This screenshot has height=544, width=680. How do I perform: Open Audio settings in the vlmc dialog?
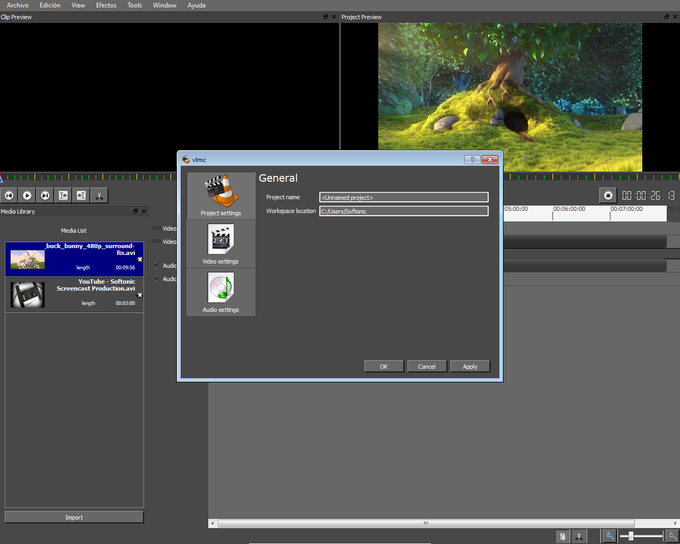point(220,292)
